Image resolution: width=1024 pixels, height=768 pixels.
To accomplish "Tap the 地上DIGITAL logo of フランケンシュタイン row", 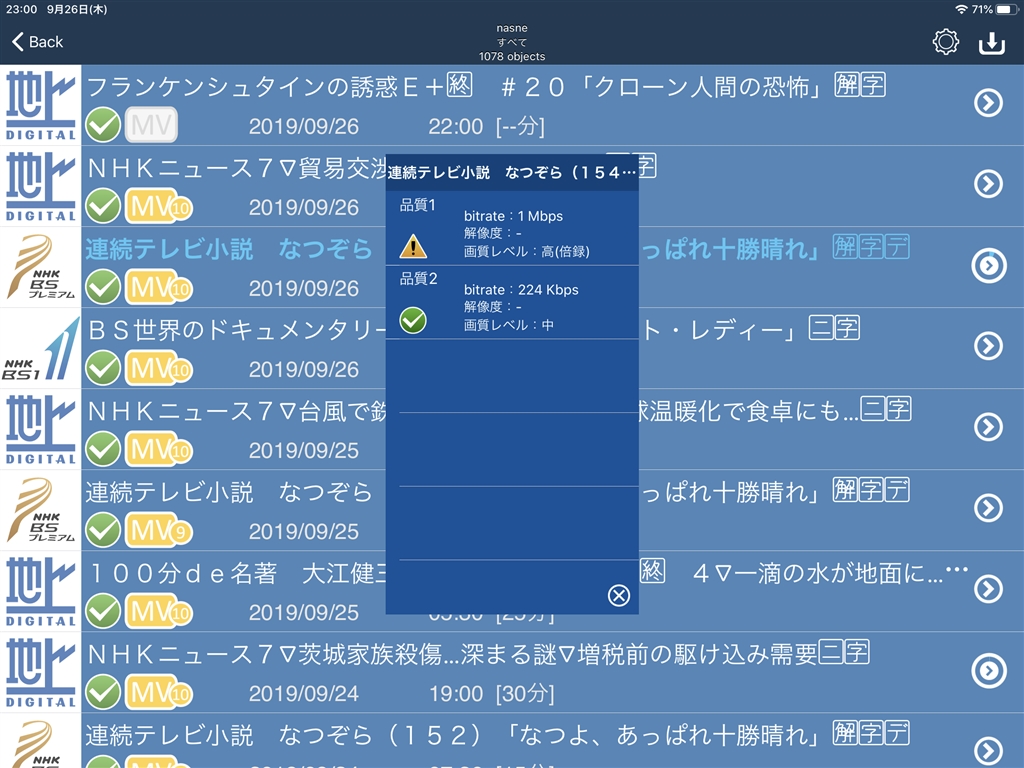I will pyautogui.click(x=40, y=105).
